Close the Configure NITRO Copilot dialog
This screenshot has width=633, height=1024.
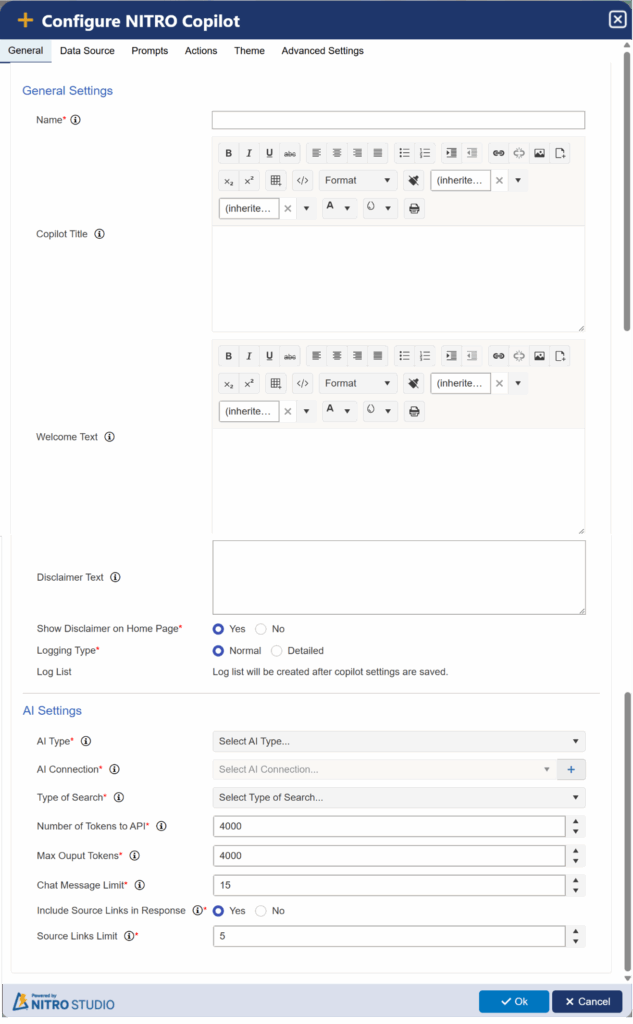pyautogui.click(x=617, y=20)
